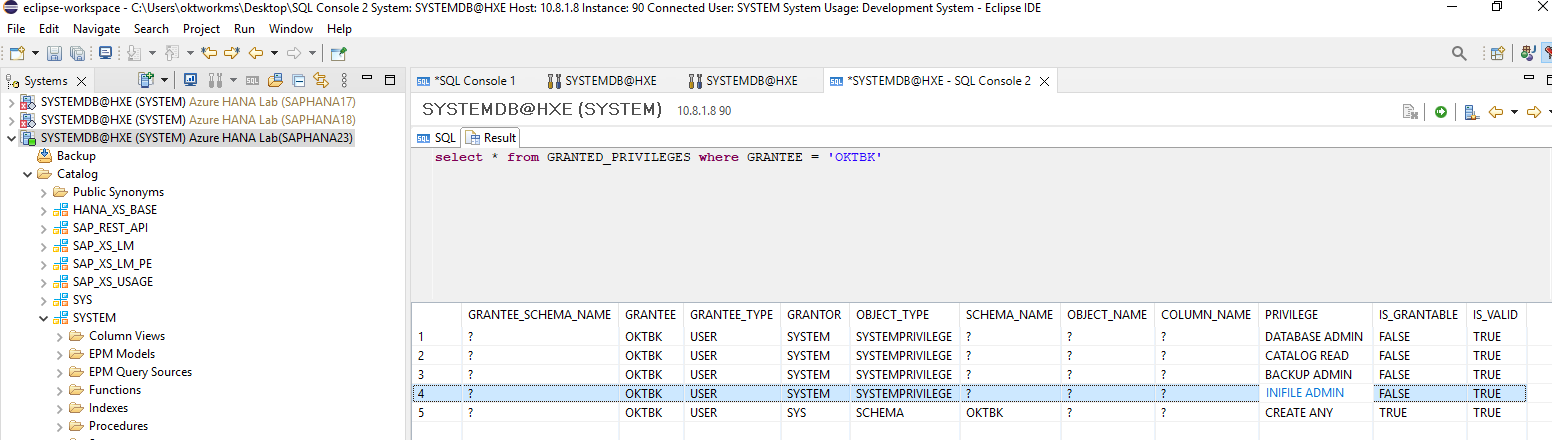Click the open folder icon in Systems view

275,80
